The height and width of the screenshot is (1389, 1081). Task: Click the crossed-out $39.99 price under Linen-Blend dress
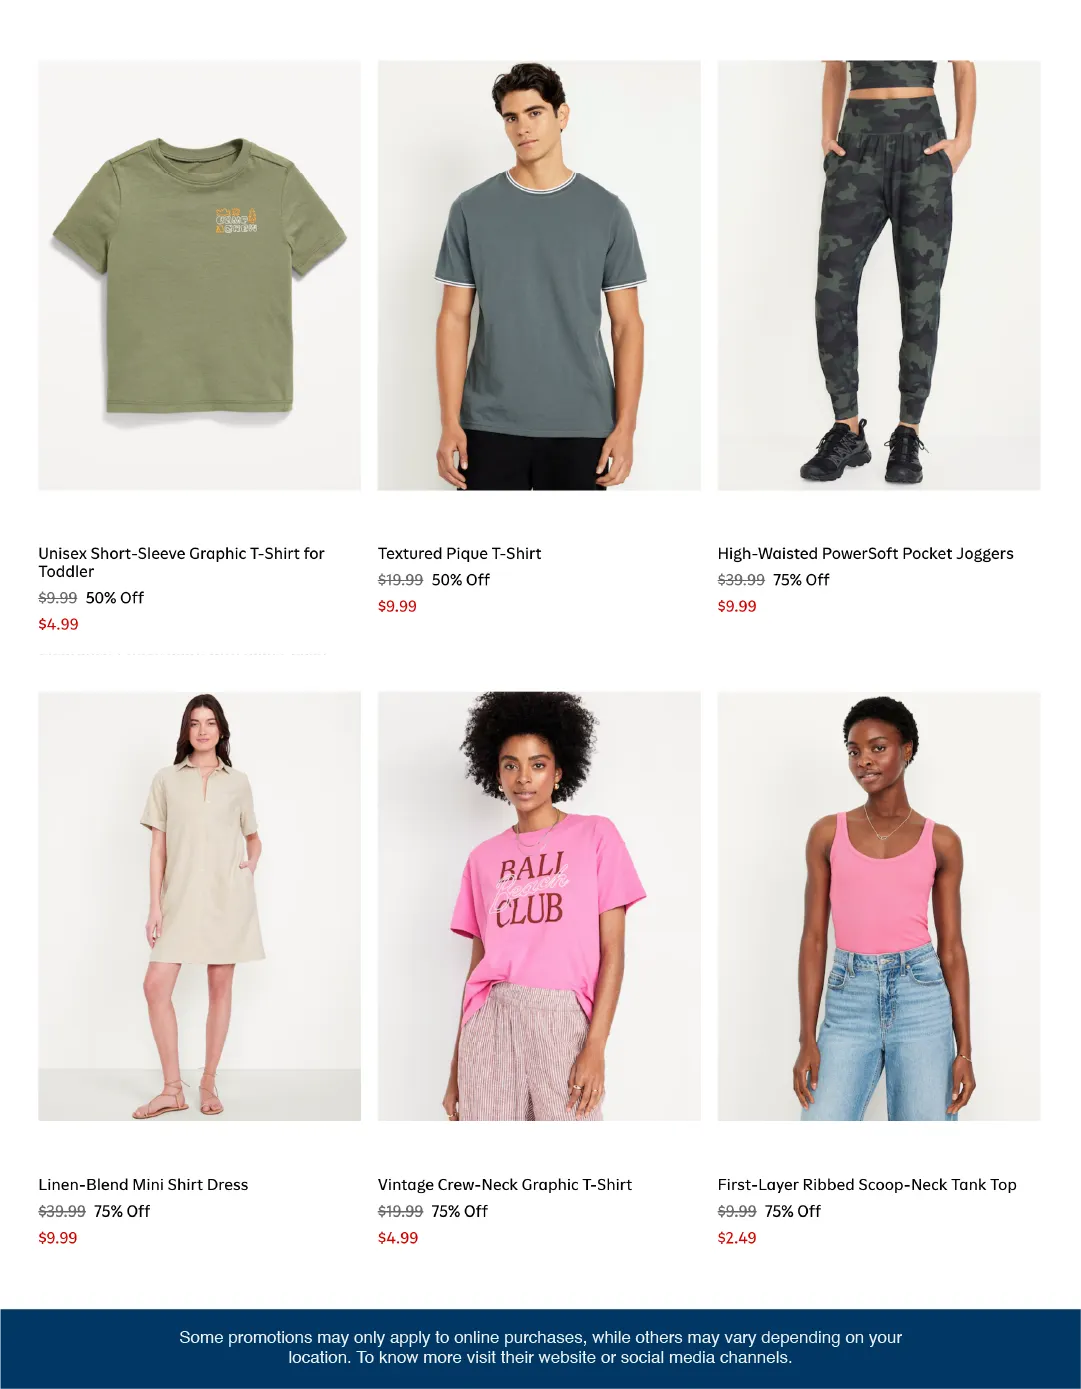coord(62,1211)
